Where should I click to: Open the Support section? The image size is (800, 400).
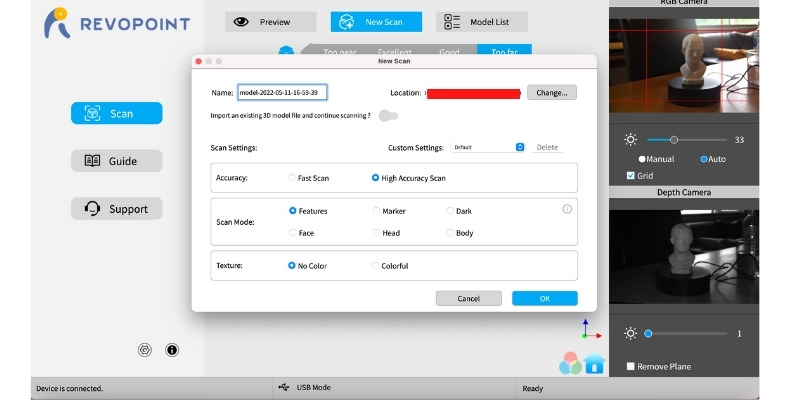pyautogui.click(x=117, y=209)
